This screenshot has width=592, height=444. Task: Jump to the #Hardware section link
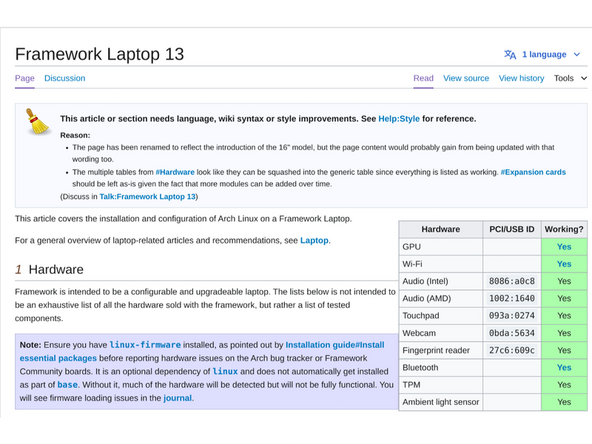click(x=175, y=172)
